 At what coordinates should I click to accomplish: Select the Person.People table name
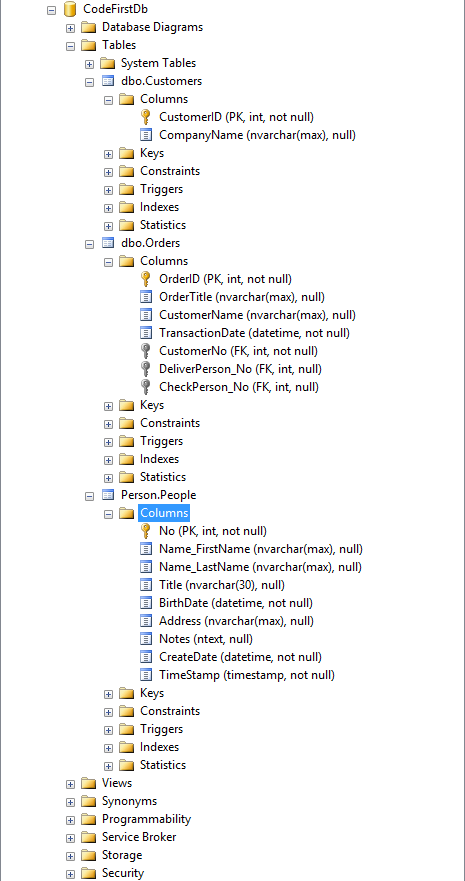pos(159,495)
